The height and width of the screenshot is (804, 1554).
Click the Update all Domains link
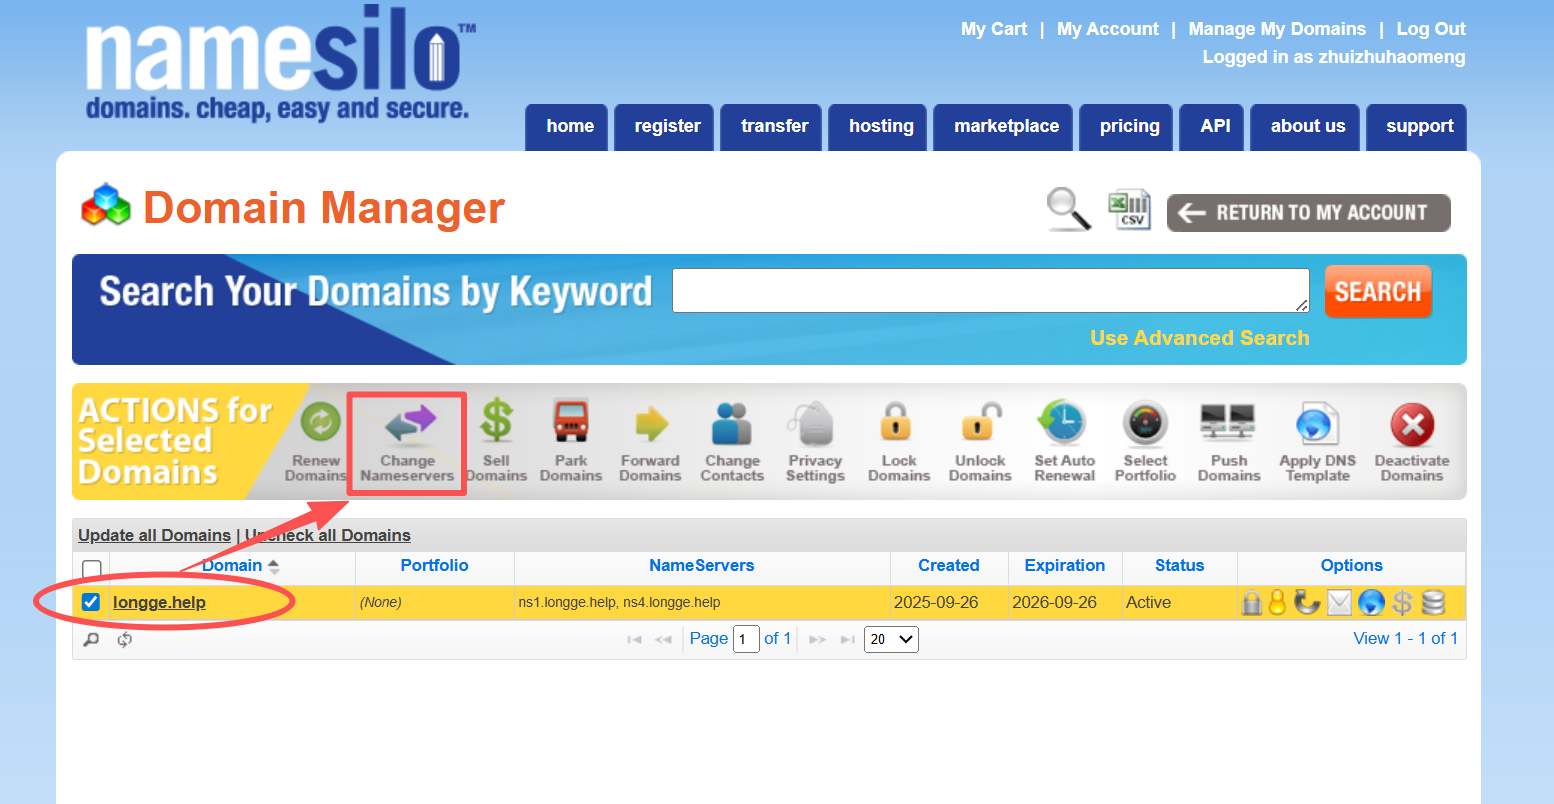154,535
